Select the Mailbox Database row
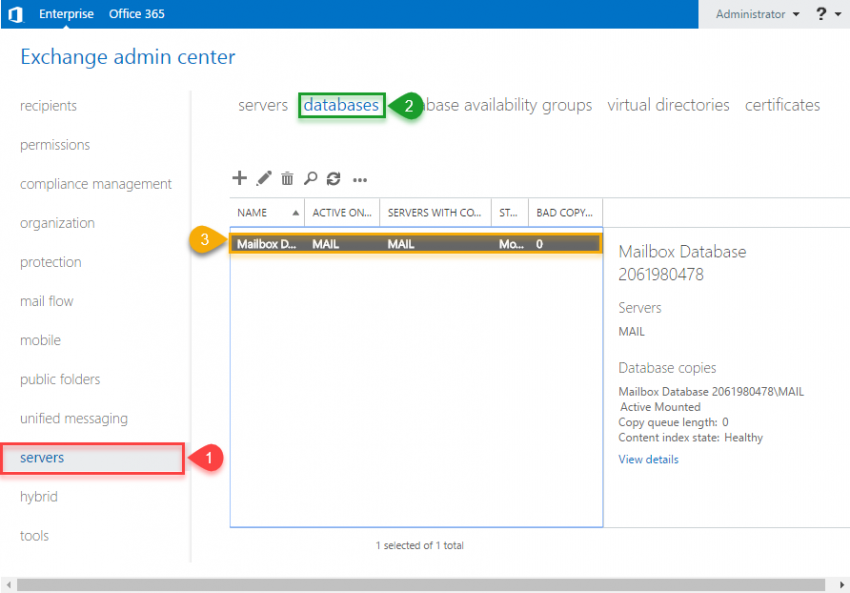Screen dimensions: 850x593 (x=415, y=243)
